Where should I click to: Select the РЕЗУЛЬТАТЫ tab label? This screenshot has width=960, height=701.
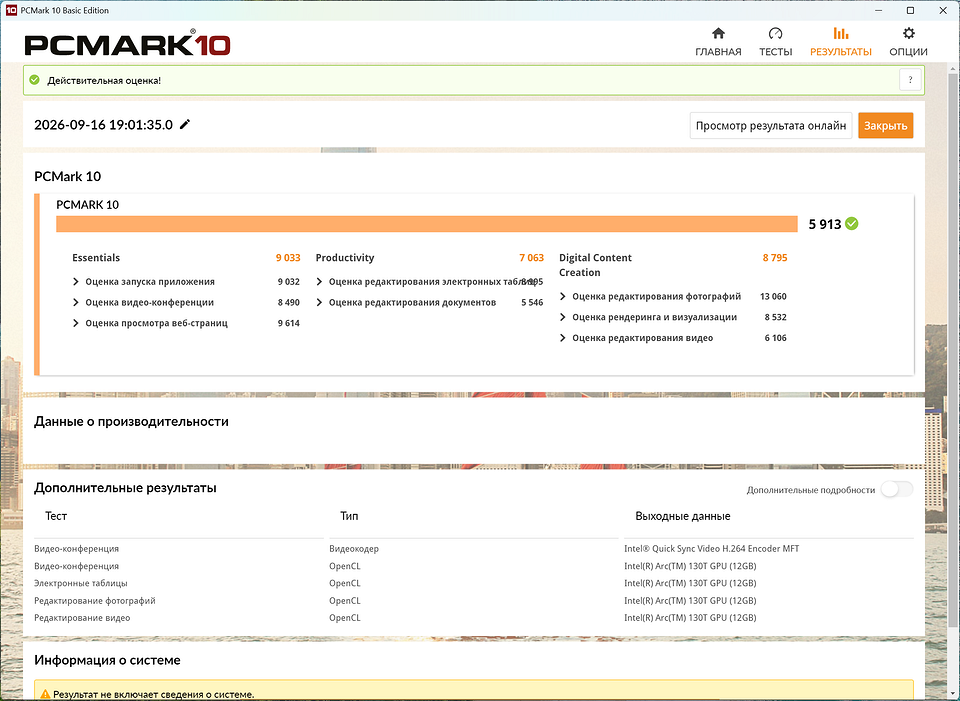tap(841, 52)
